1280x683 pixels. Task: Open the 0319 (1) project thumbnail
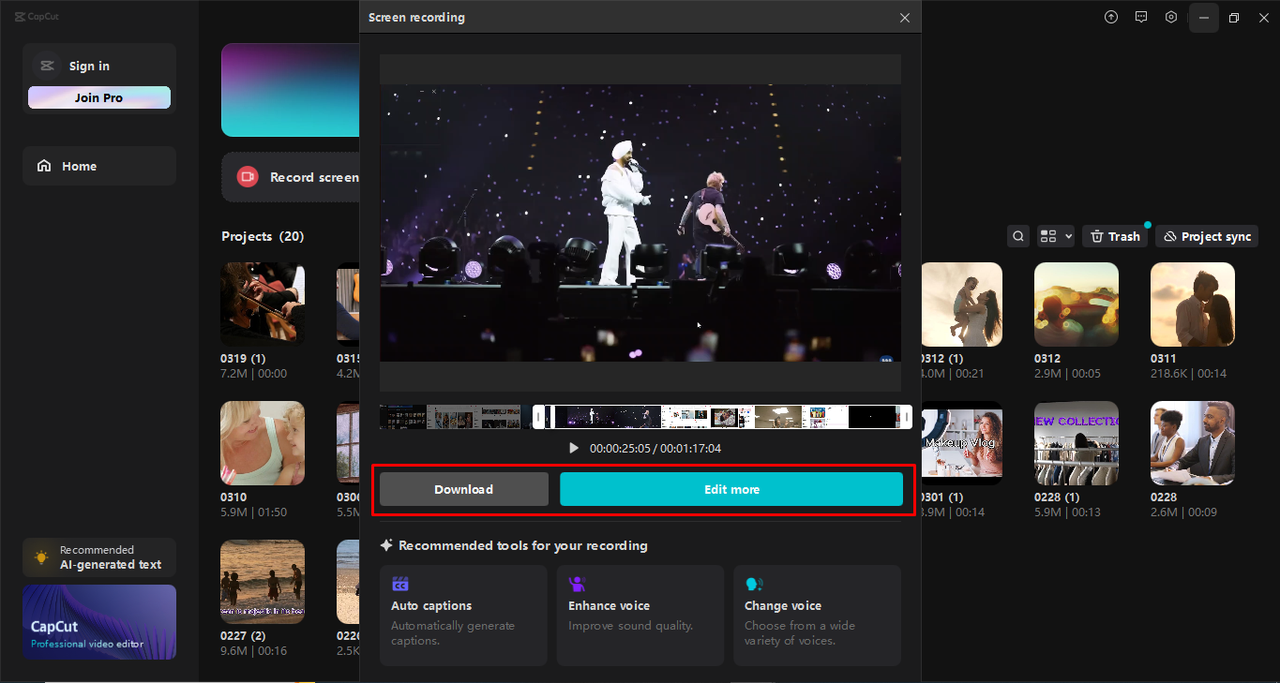[262, 303]
